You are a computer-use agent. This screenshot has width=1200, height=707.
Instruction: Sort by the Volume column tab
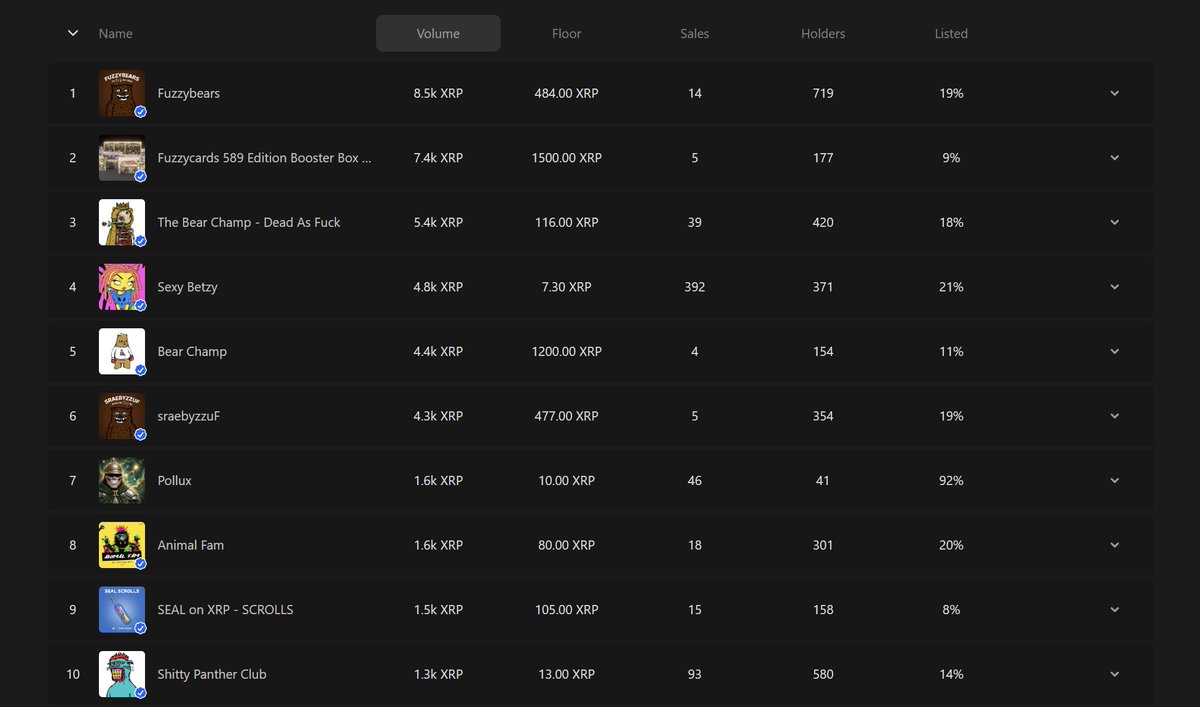click(x=438, y=33)
